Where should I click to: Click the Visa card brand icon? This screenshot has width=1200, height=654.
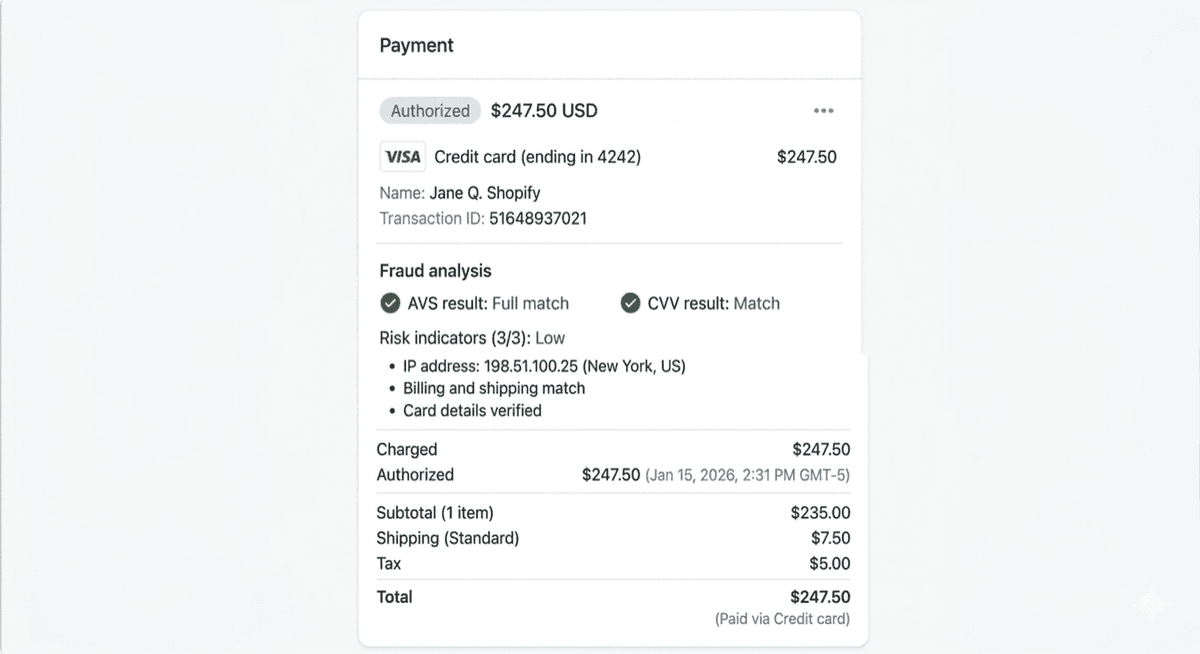[x=401, y=156]
